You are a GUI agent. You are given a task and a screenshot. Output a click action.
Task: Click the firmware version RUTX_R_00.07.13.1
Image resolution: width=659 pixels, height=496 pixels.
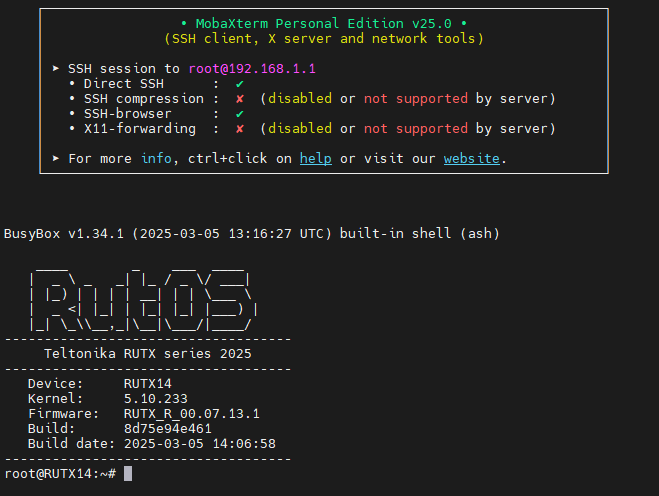coord(192,413)
